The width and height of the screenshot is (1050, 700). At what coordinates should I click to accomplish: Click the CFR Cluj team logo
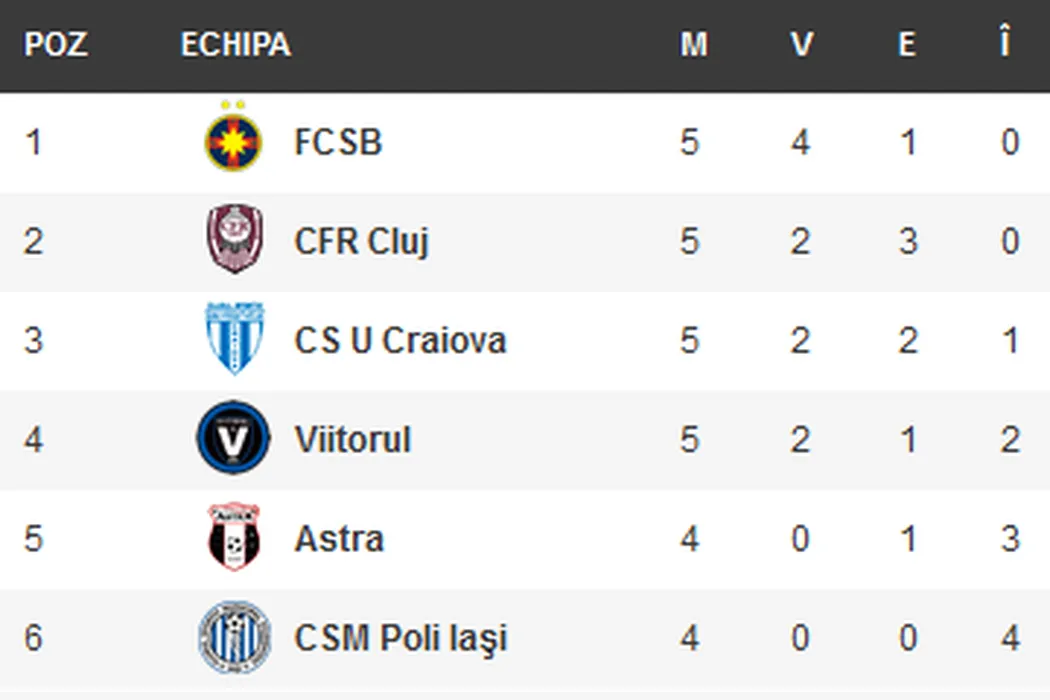[233, 240]
